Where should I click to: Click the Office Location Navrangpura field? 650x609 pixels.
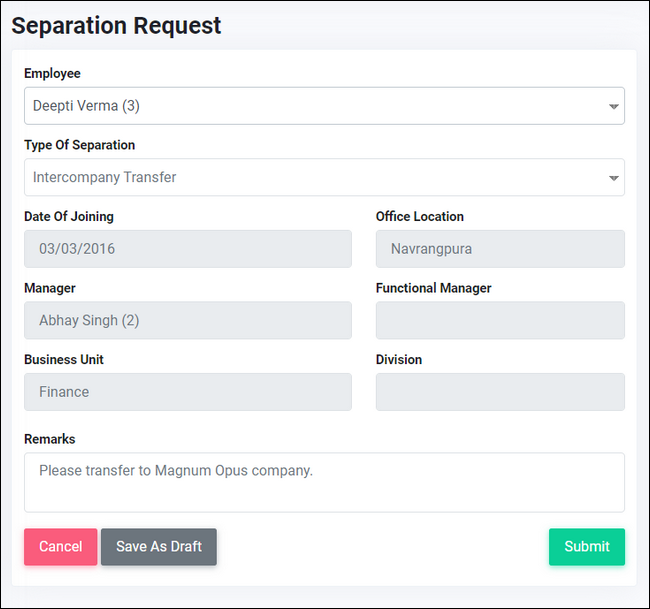click(x=500, y=249)
